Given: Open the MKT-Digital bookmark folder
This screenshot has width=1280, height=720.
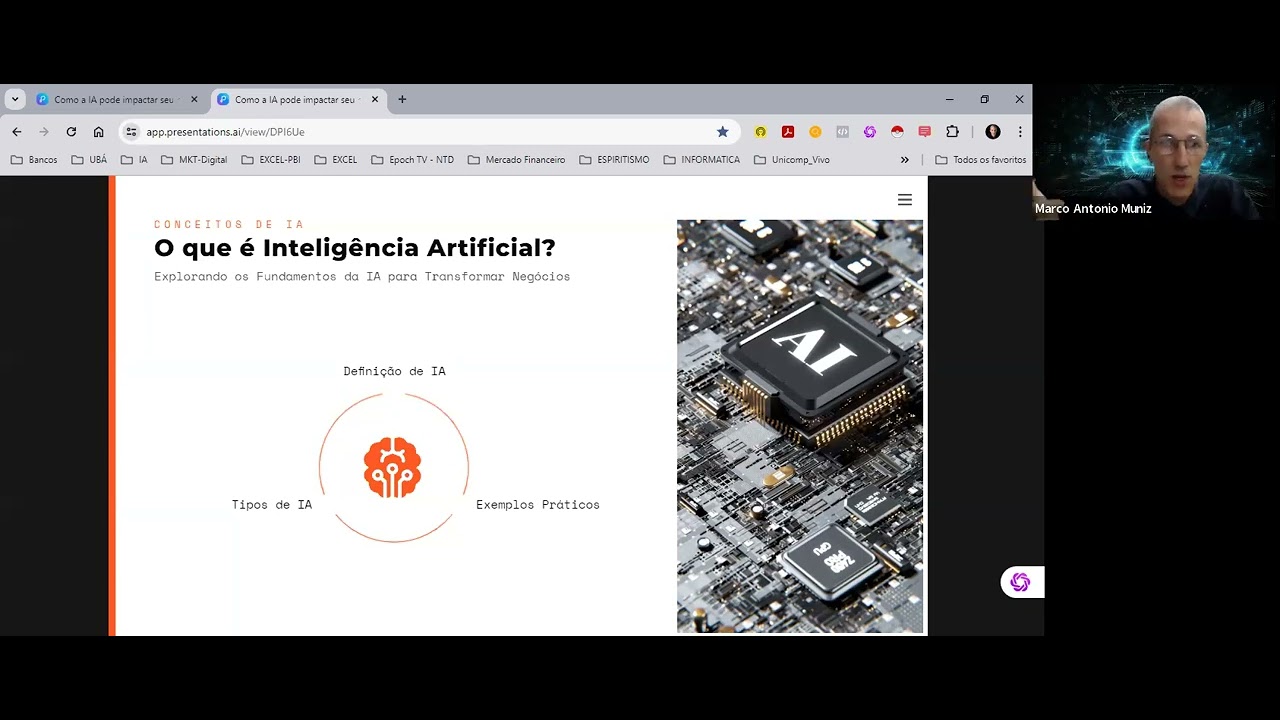Looking at the screenshot, I should [194, 160].
